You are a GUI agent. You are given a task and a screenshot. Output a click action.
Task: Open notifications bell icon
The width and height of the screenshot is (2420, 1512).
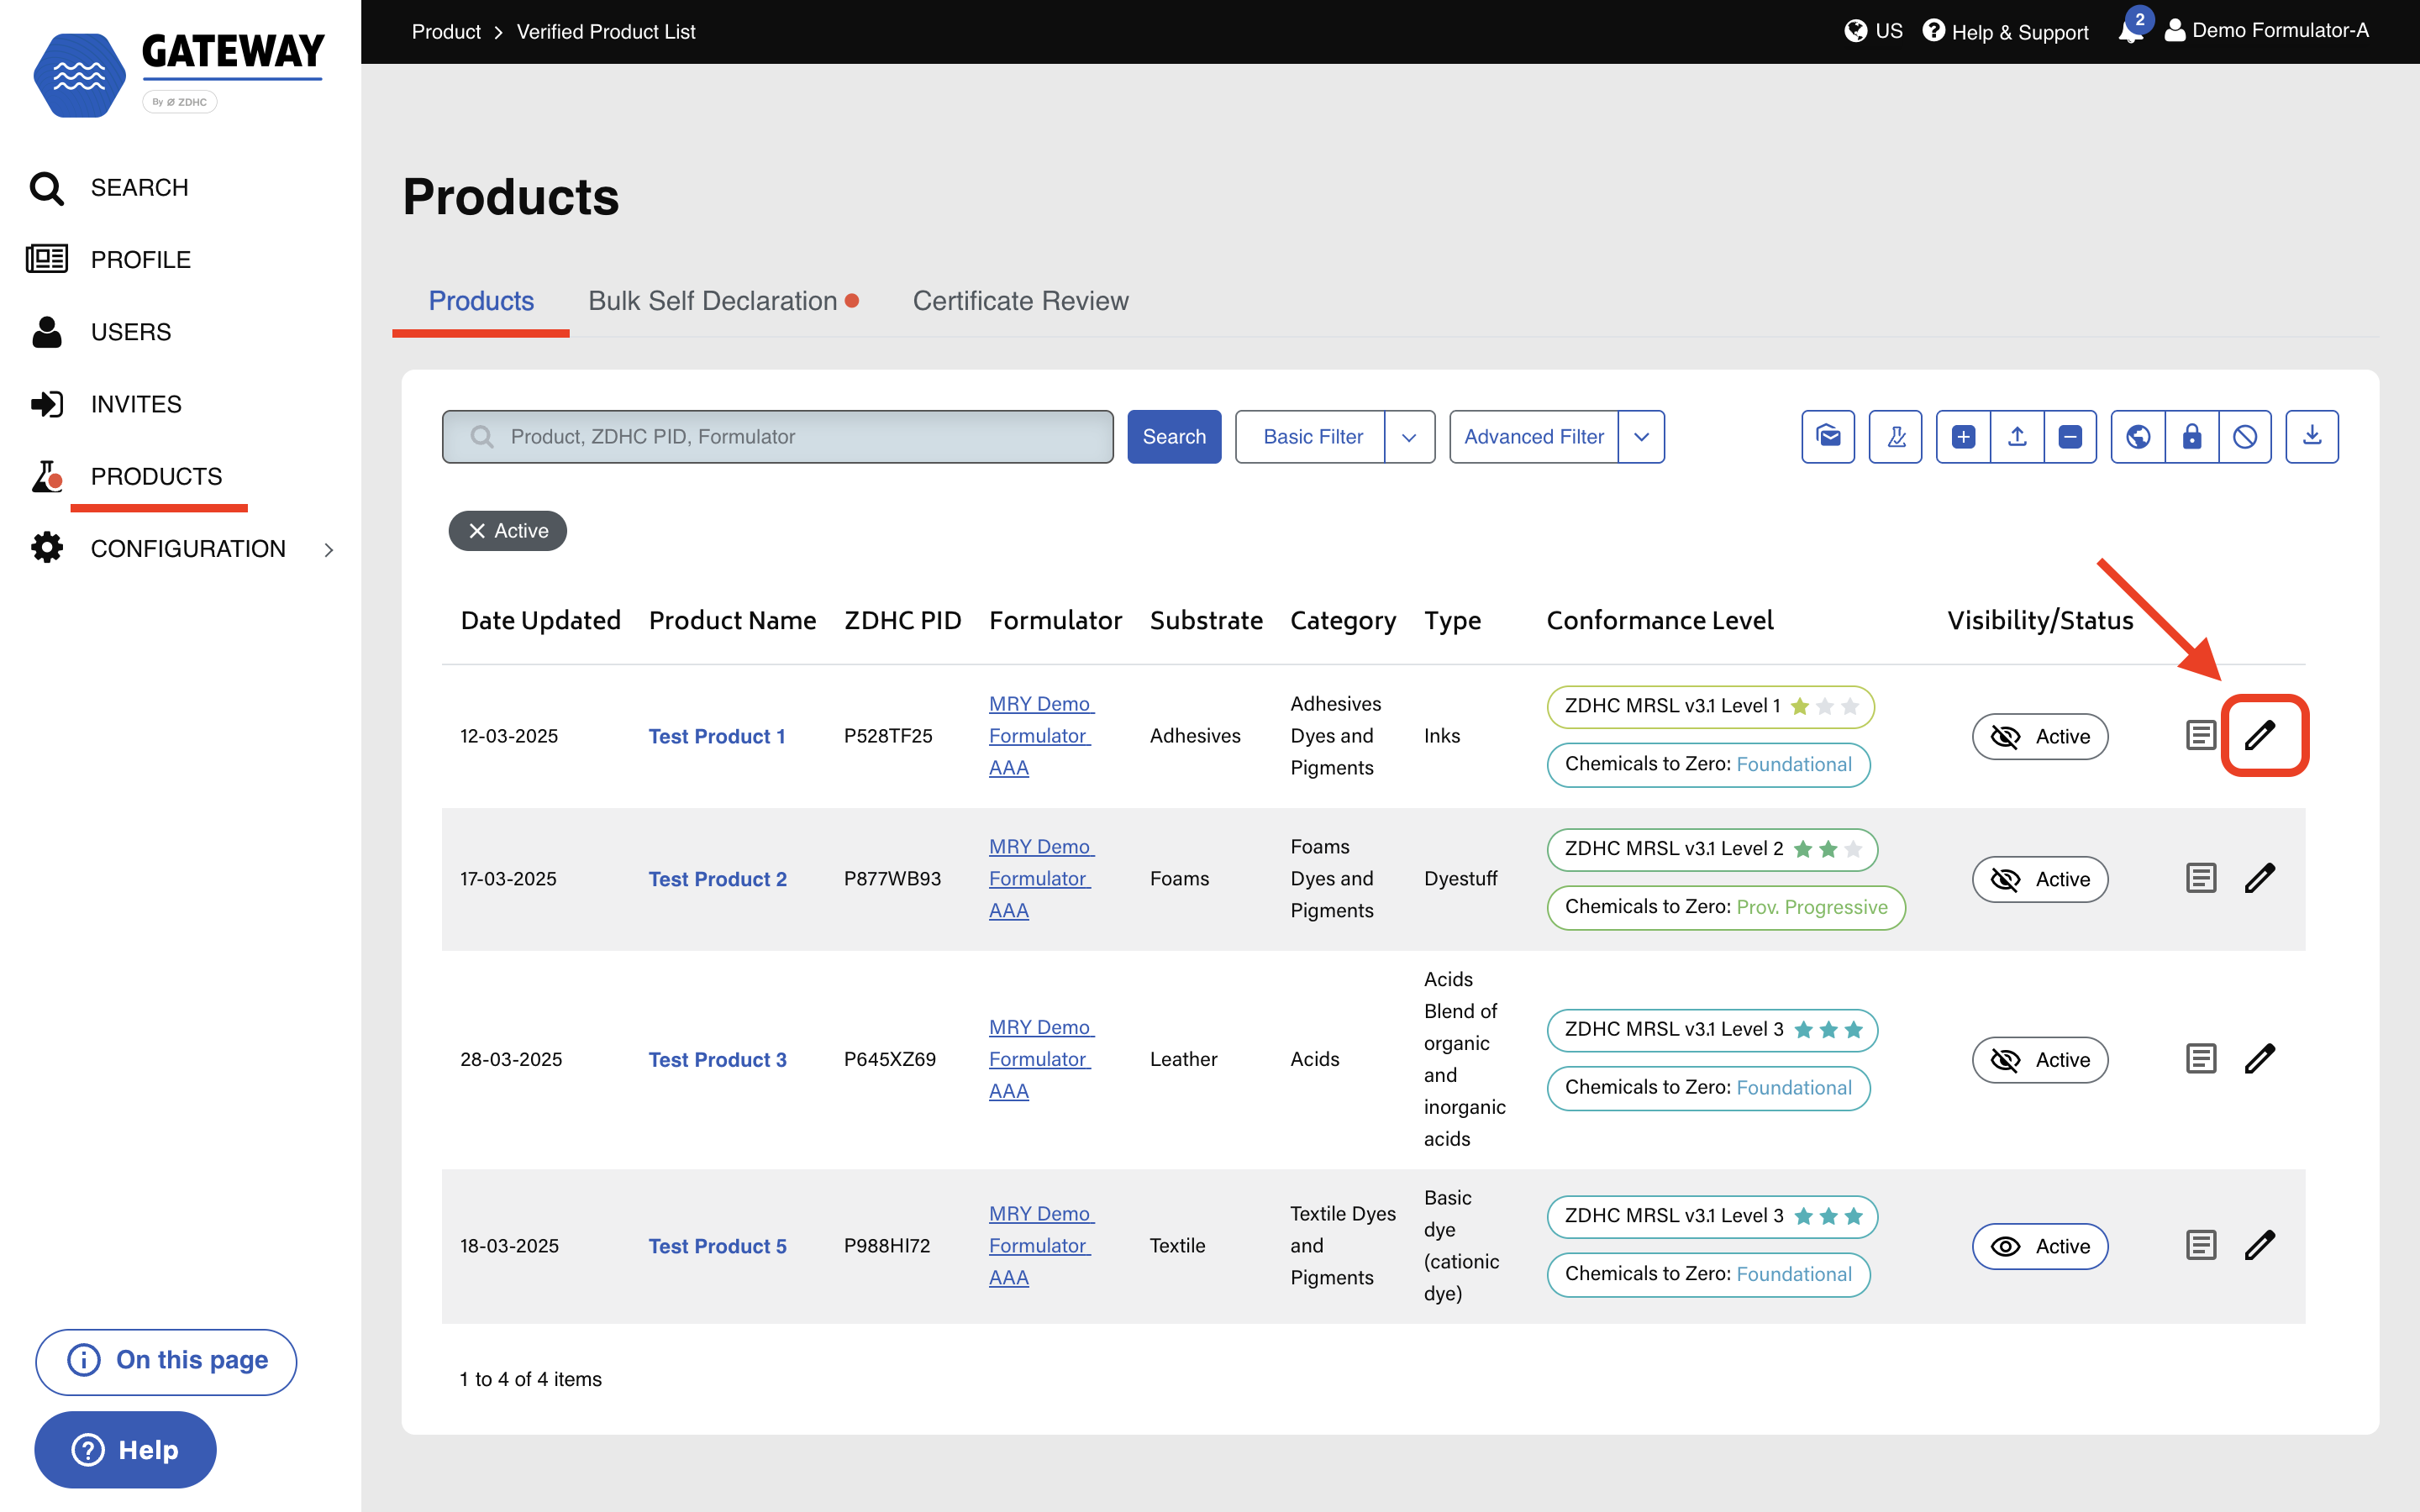(x=2131, y=30)
